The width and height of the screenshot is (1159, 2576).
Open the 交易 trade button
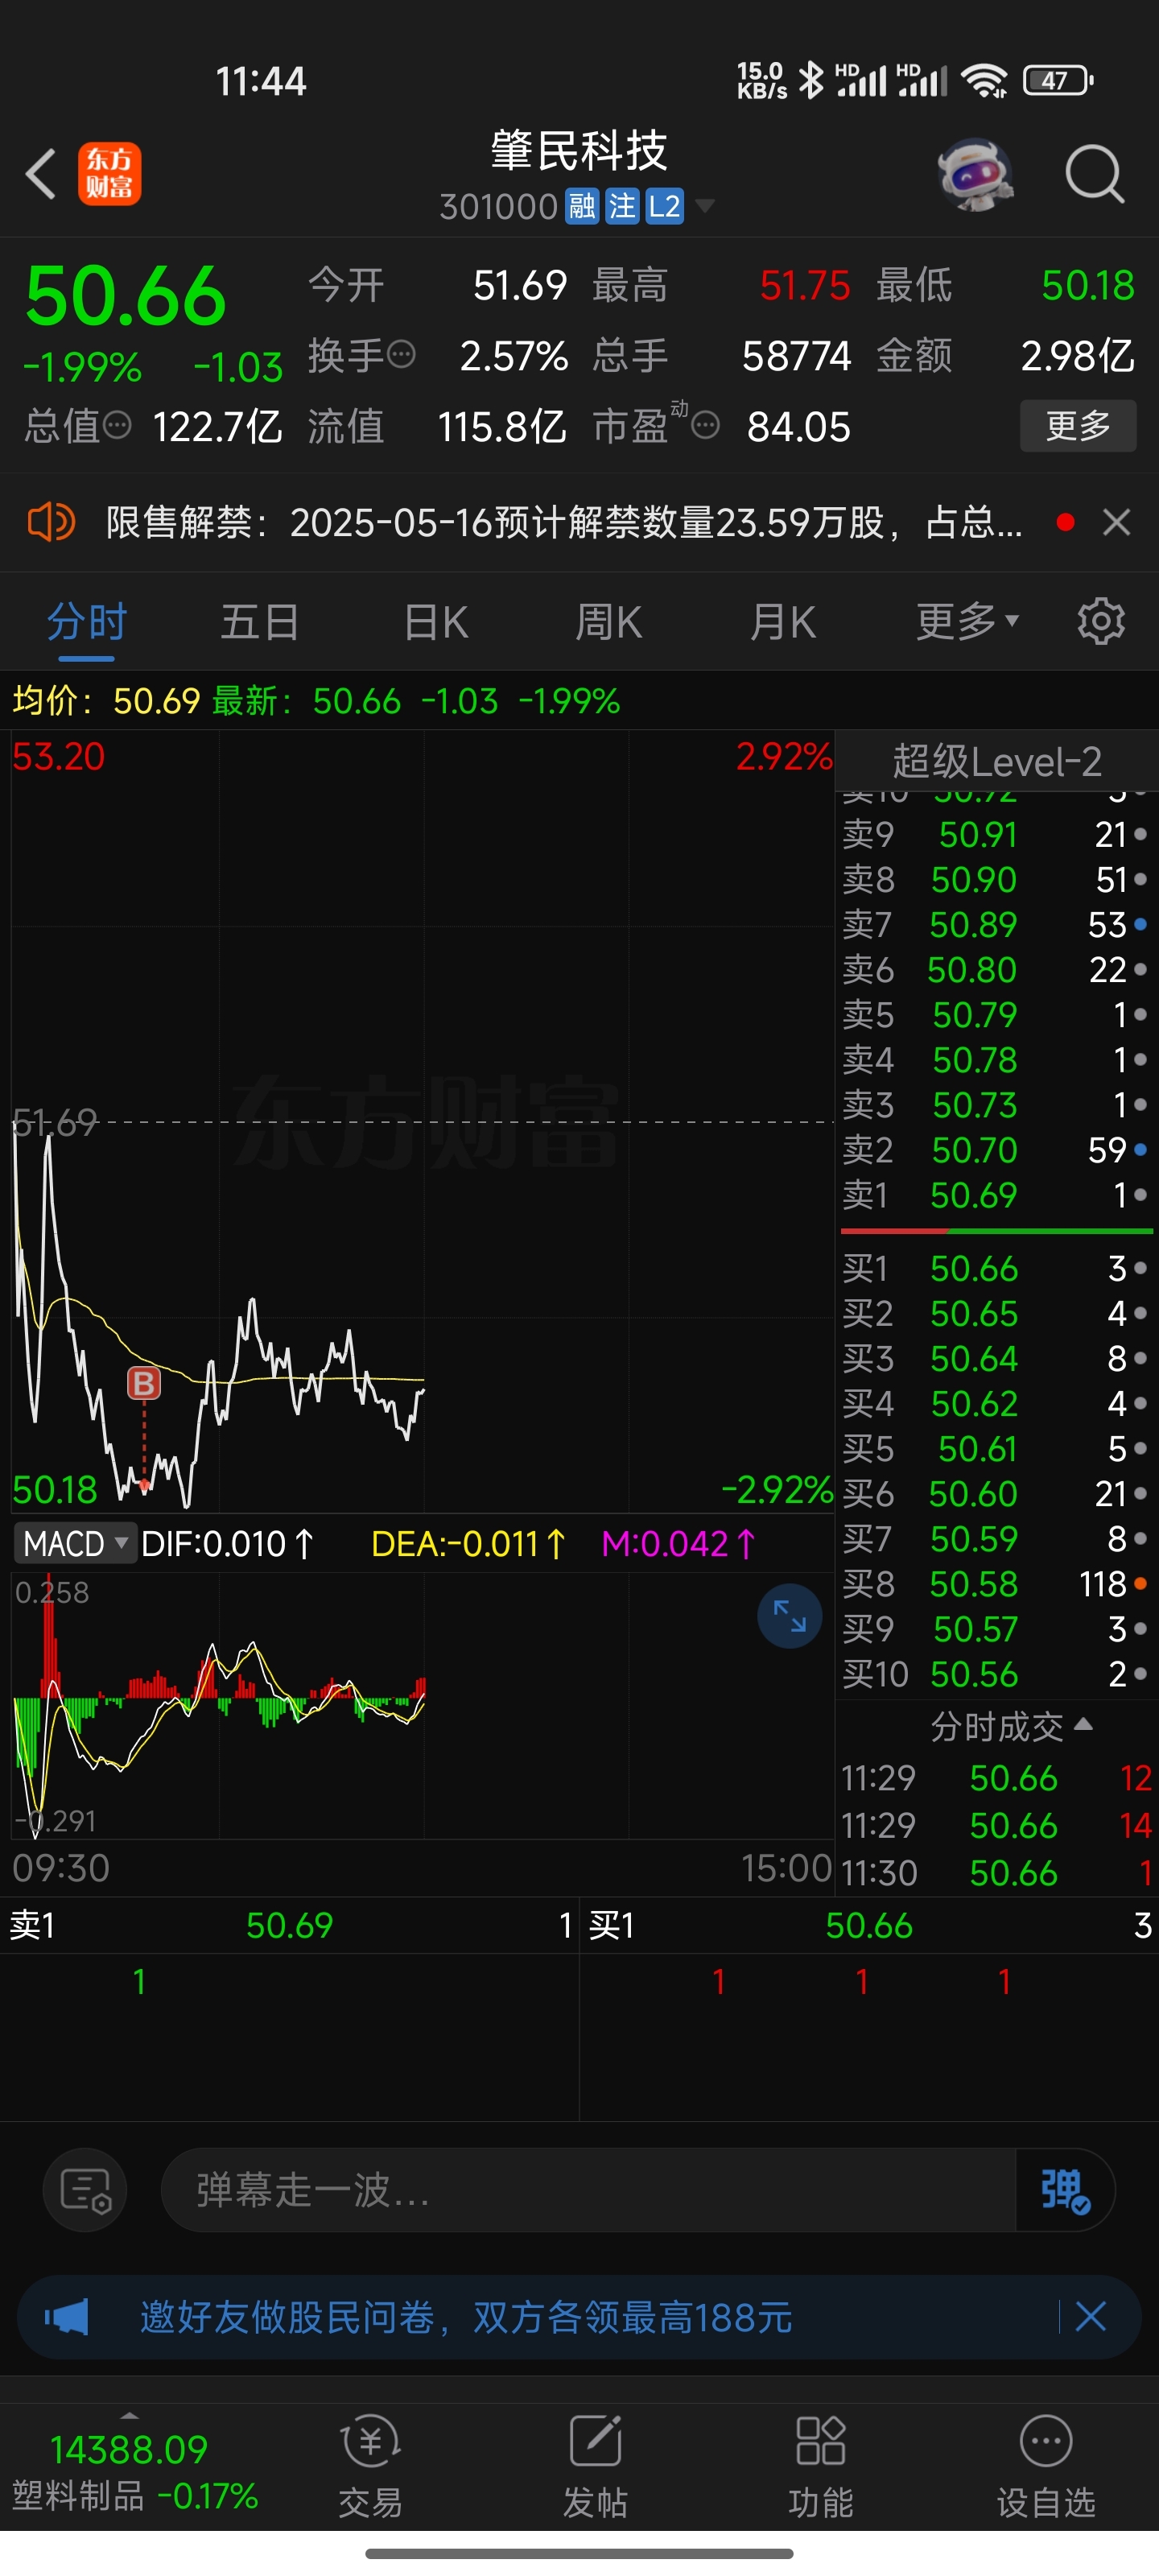370,2467
